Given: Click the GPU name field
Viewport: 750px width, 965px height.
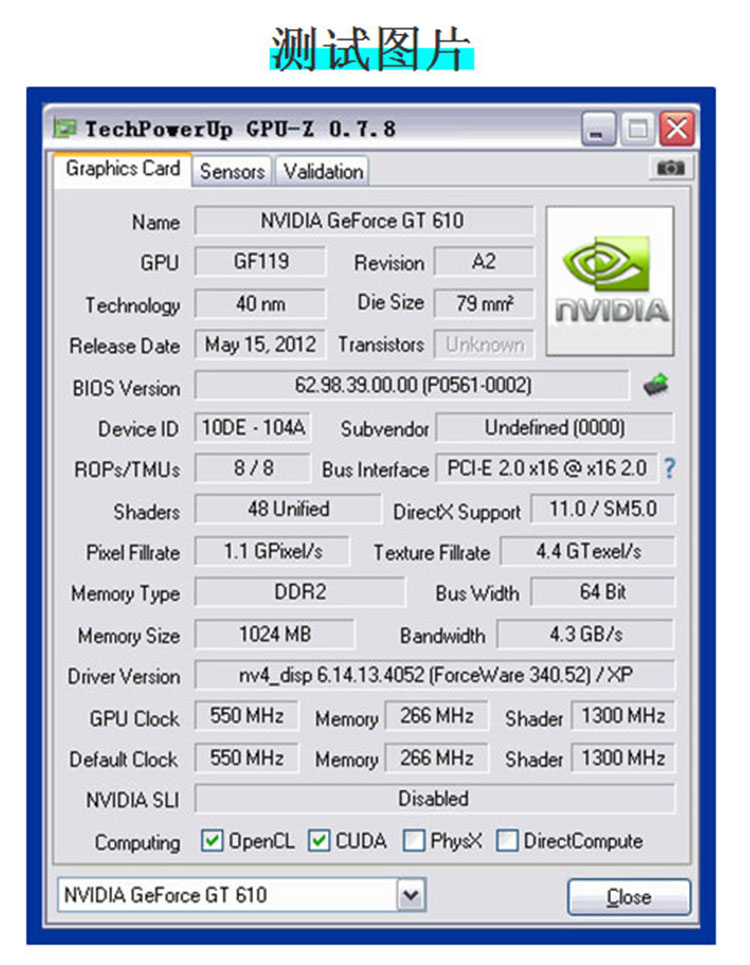Looking at the screenshot, I should coord(363,221).
